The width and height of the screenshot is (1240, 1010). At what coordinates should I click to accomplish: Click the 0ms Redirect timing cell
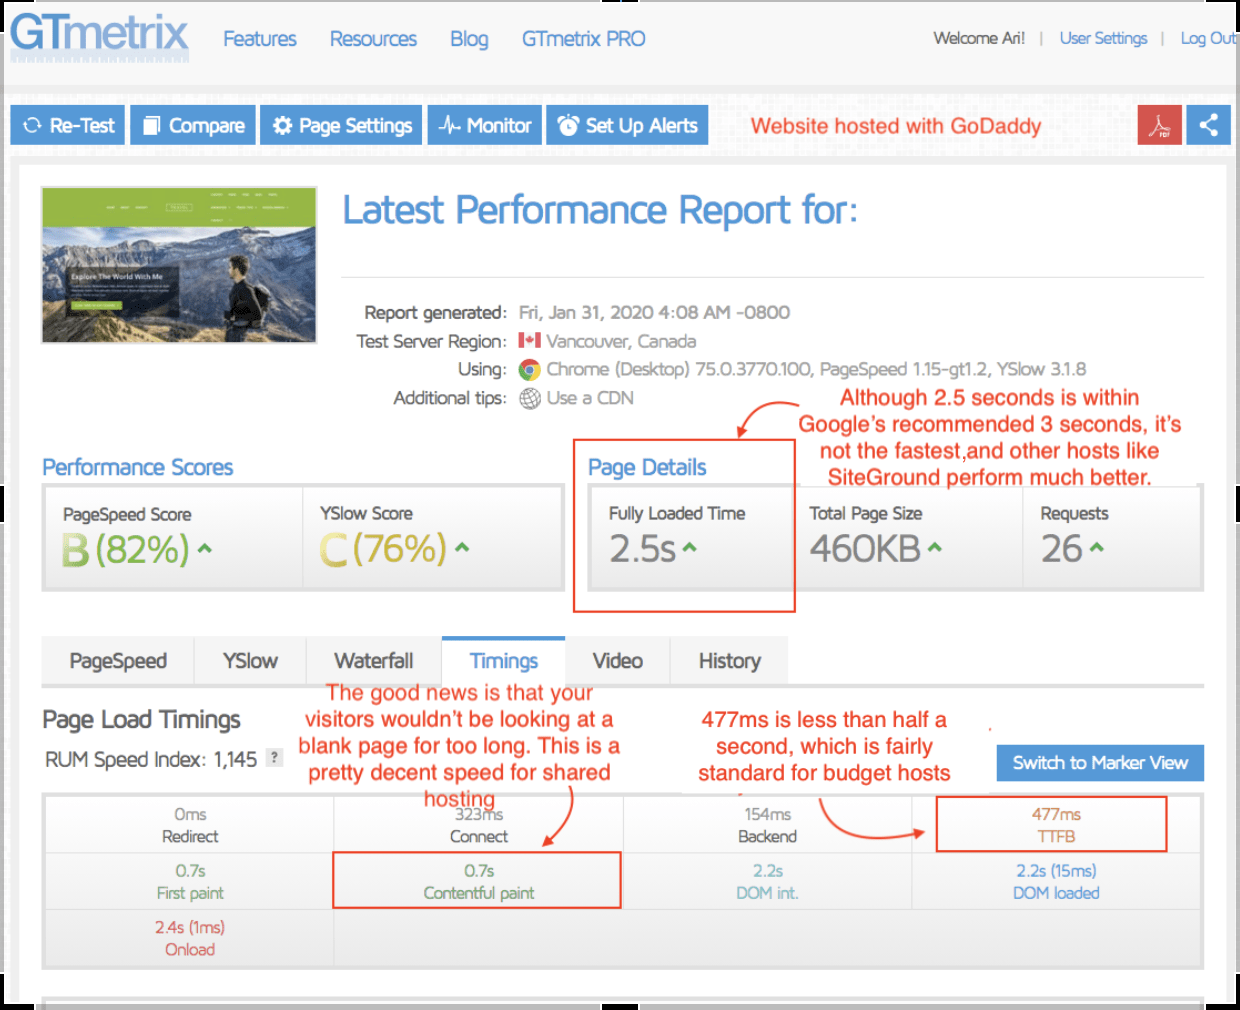click(x=190, y=825)
